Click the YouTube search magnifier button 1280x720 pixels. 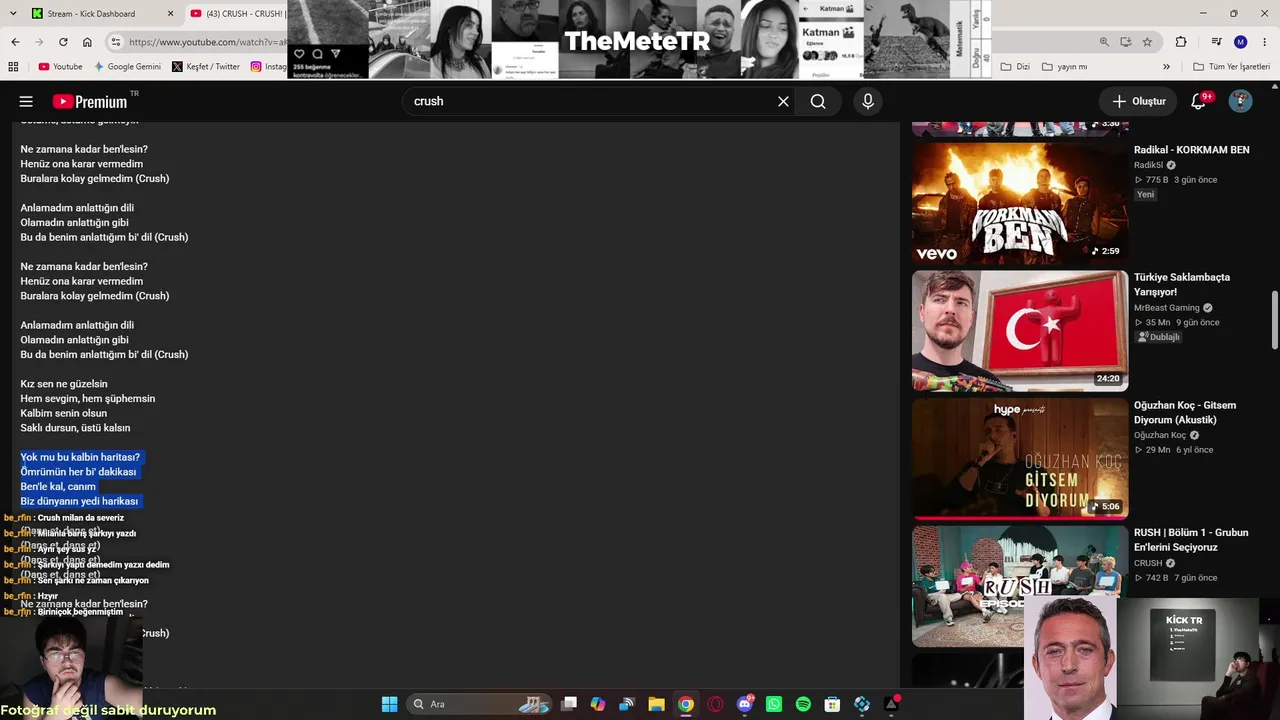click(x=818, y=101)
